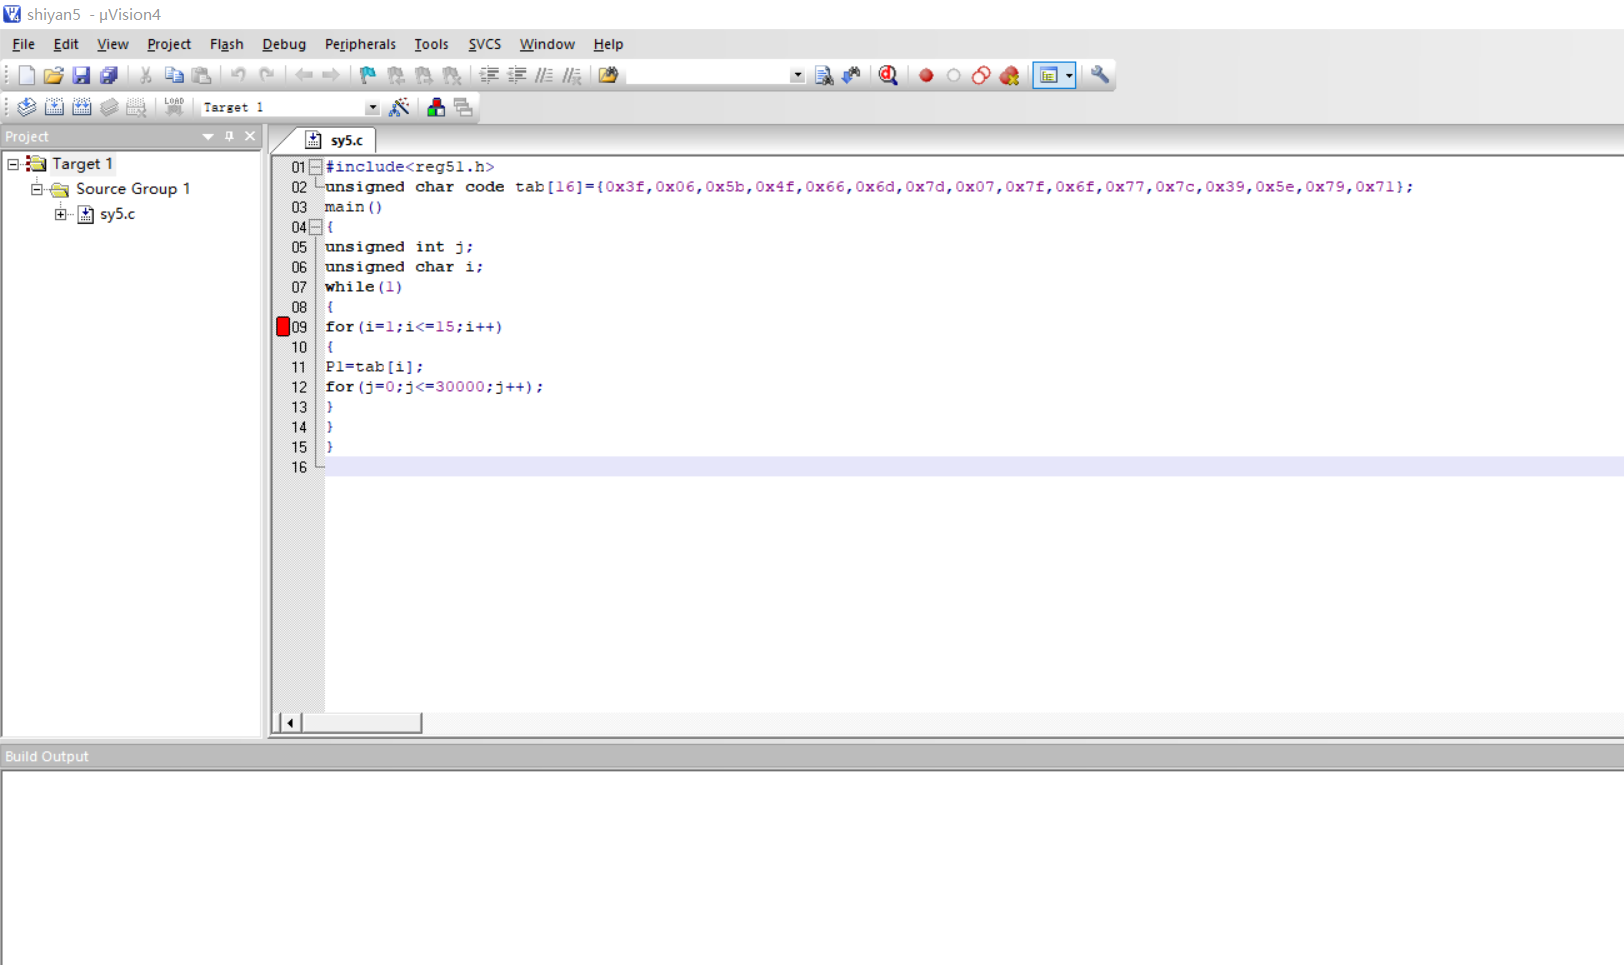This screenshot has height=965, width=1624.
Task: Click the Find text input field in the toolbar
Action: [x=708, y=75]
